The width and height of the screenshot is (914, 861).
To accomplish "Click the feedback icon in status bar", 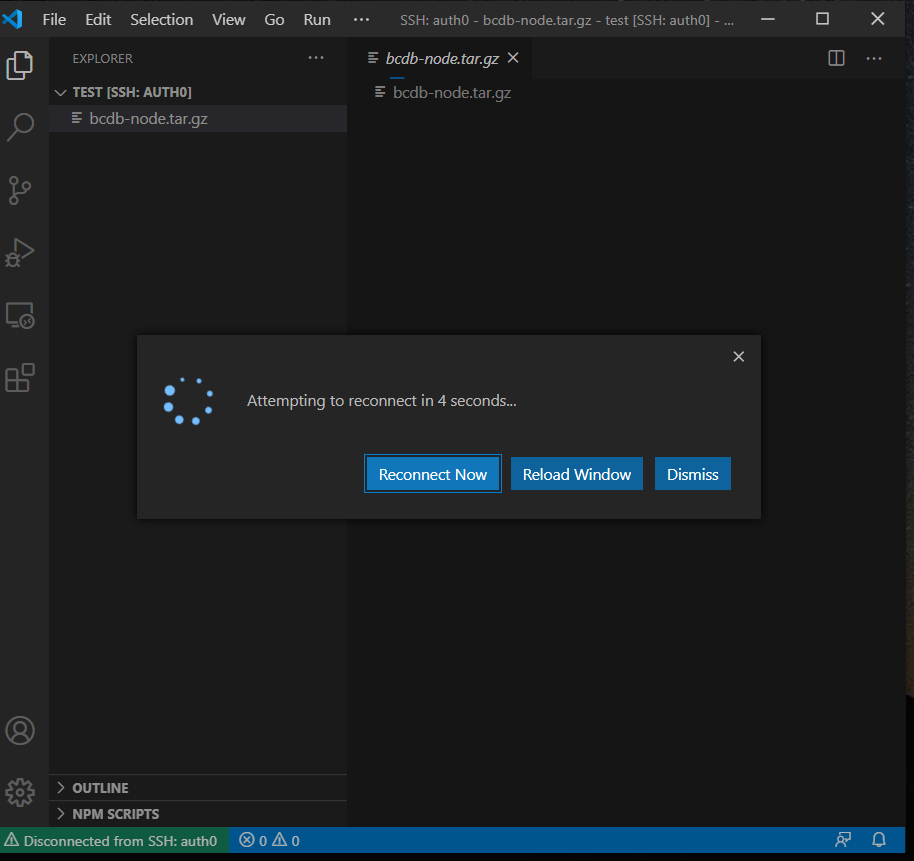I will (x=843, y=840).
